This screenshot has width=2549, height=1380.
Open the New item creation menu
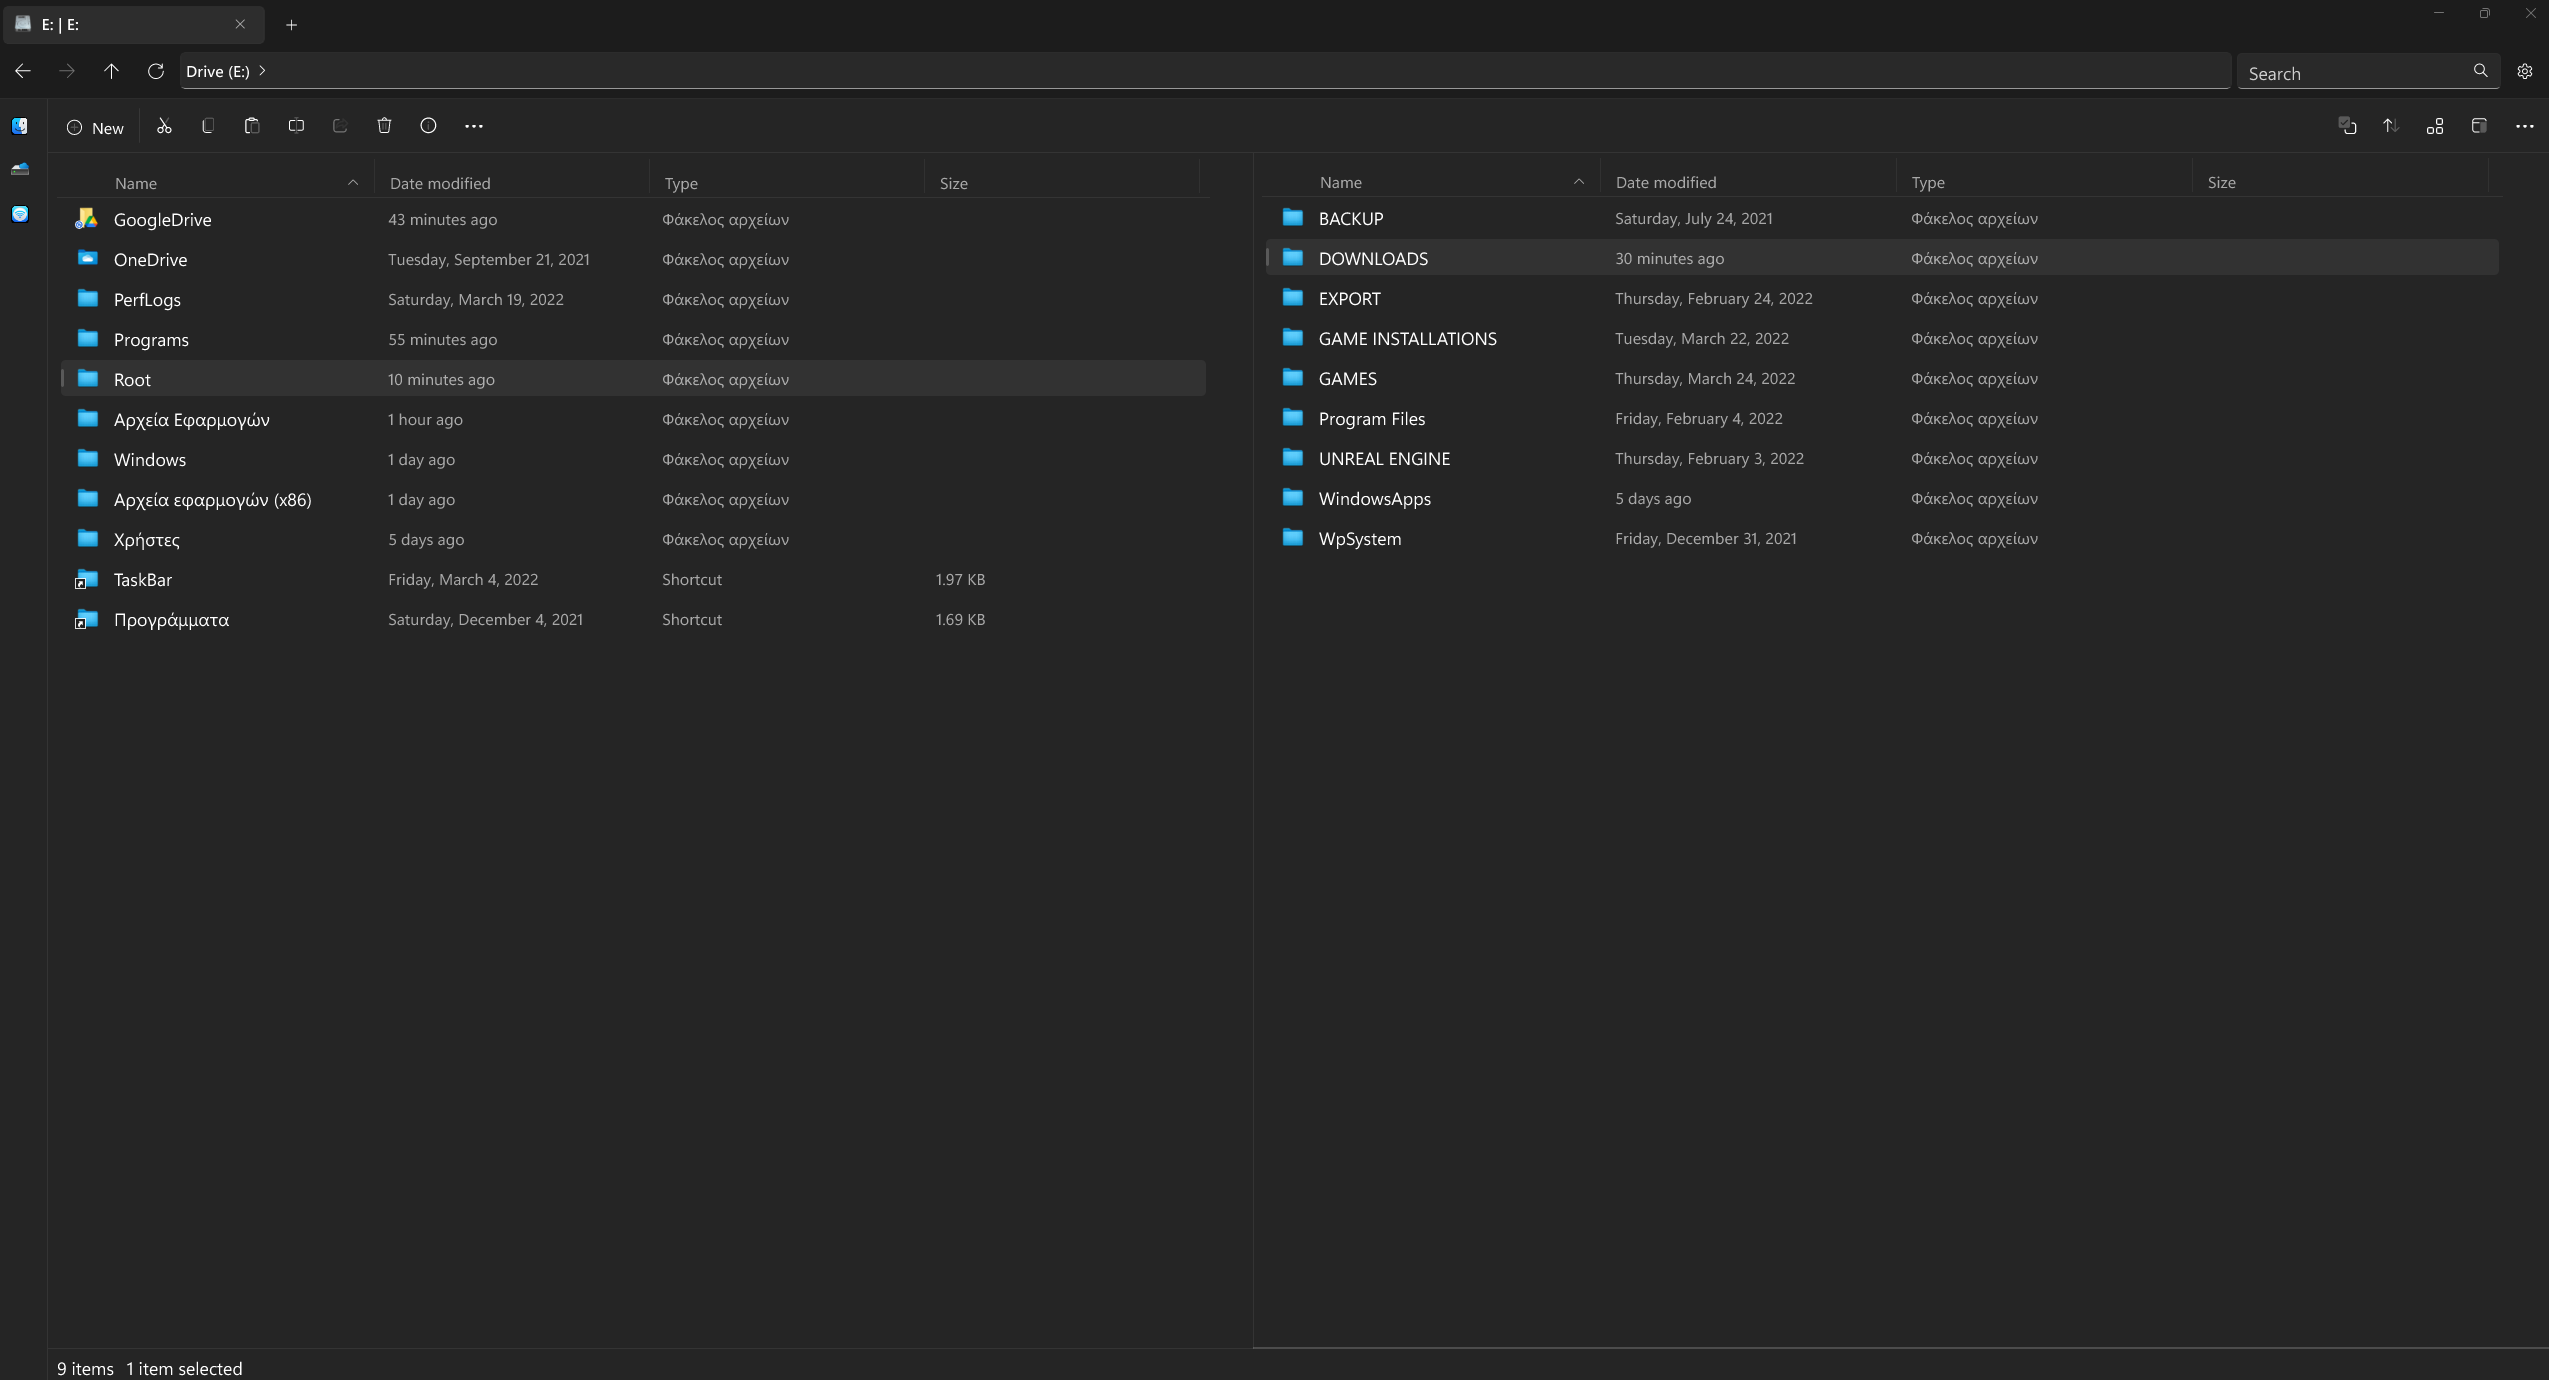point(95,127)
